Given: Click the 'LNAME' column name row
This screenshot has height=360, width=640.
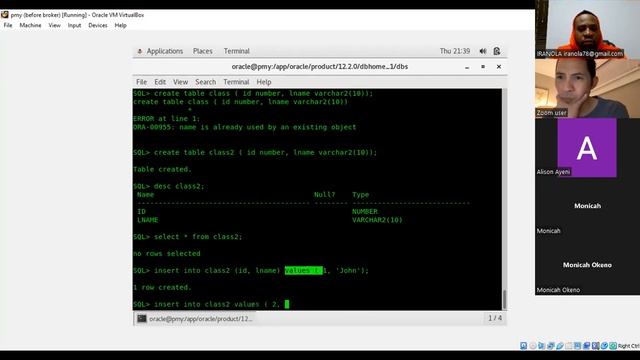Looking at the screenshot, I should [x=147, y=220].
